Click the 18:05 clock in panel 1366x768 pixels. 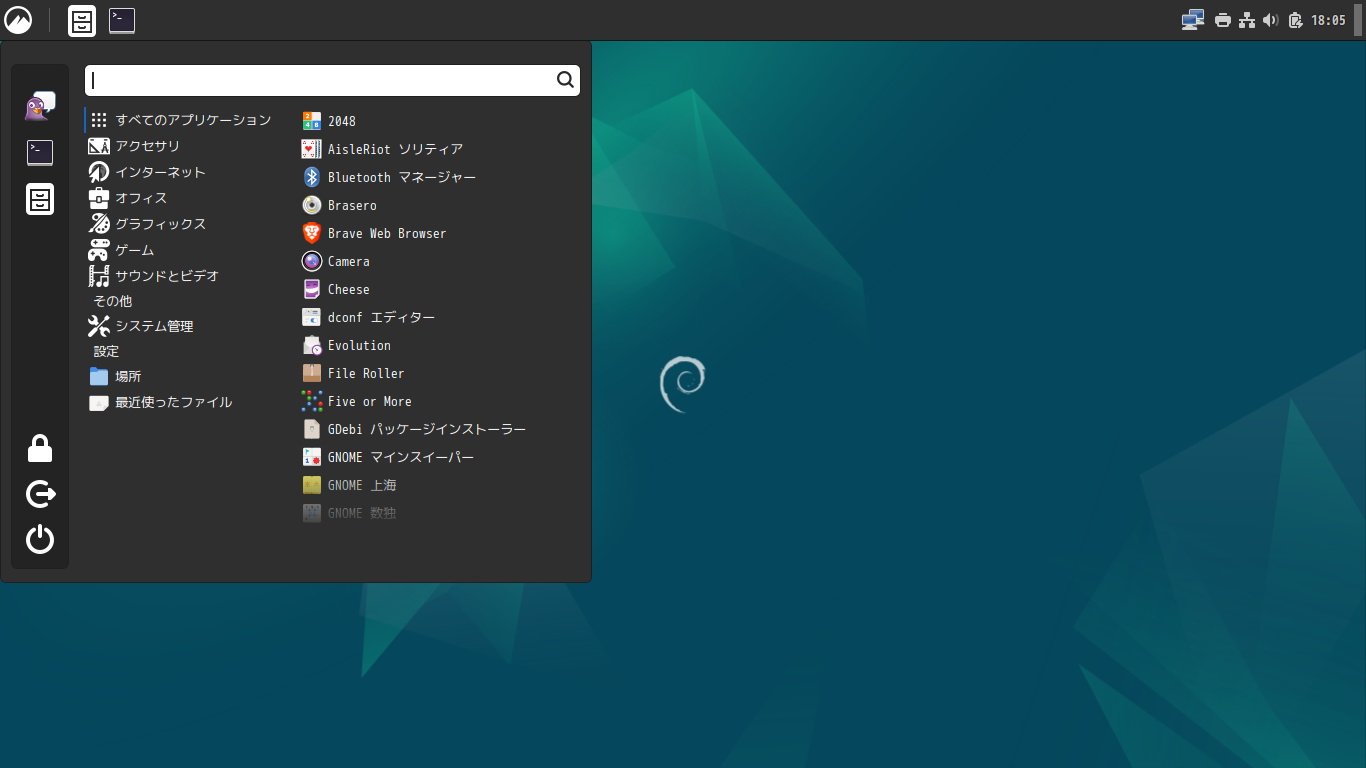pos(1328,20)
